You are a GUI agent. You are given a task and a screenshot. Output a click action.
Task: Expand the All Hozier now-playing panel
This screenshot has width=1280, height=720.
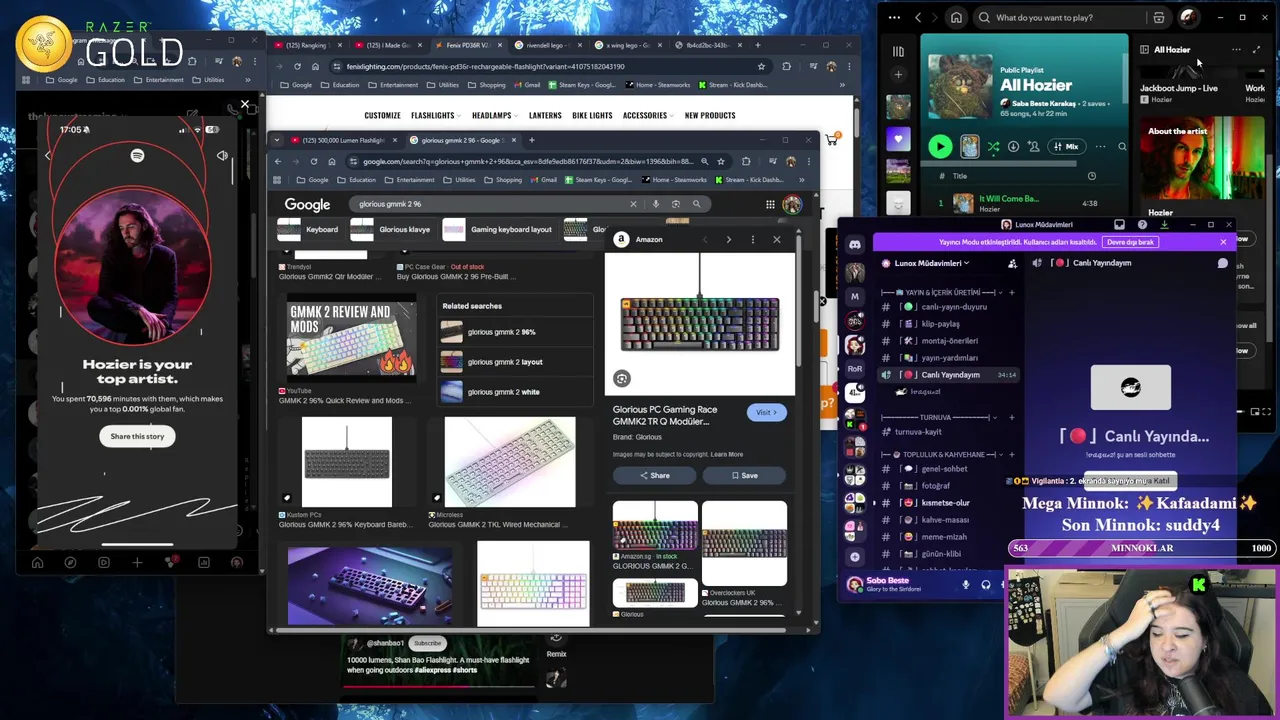click(x=1257, y=49)
